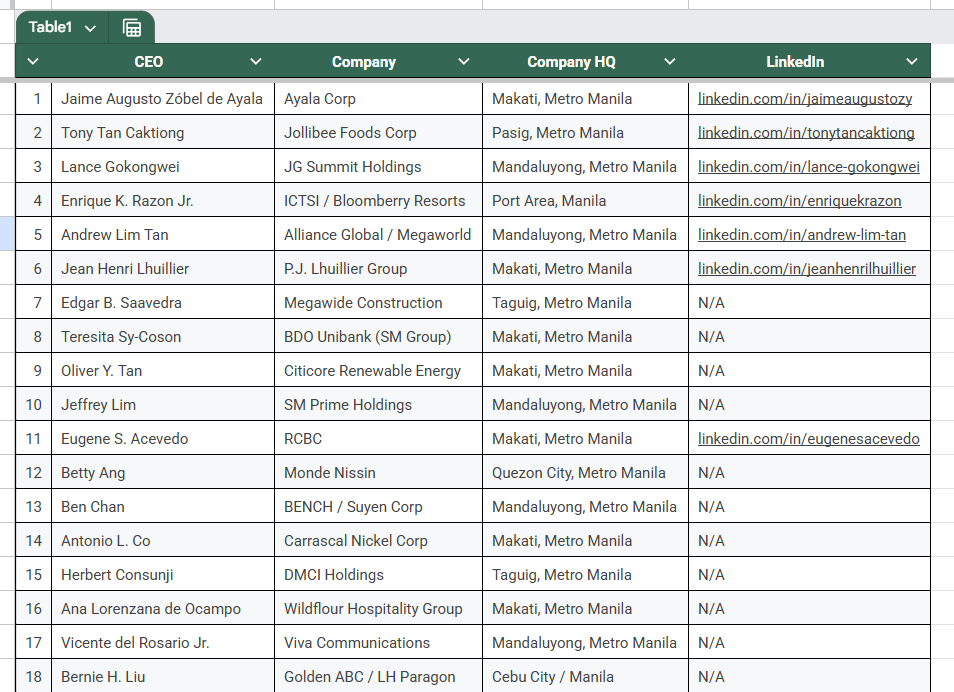Select cell Jean Henri Lhuillier
This screenshot has height=692, width=954.
point(163,269)
